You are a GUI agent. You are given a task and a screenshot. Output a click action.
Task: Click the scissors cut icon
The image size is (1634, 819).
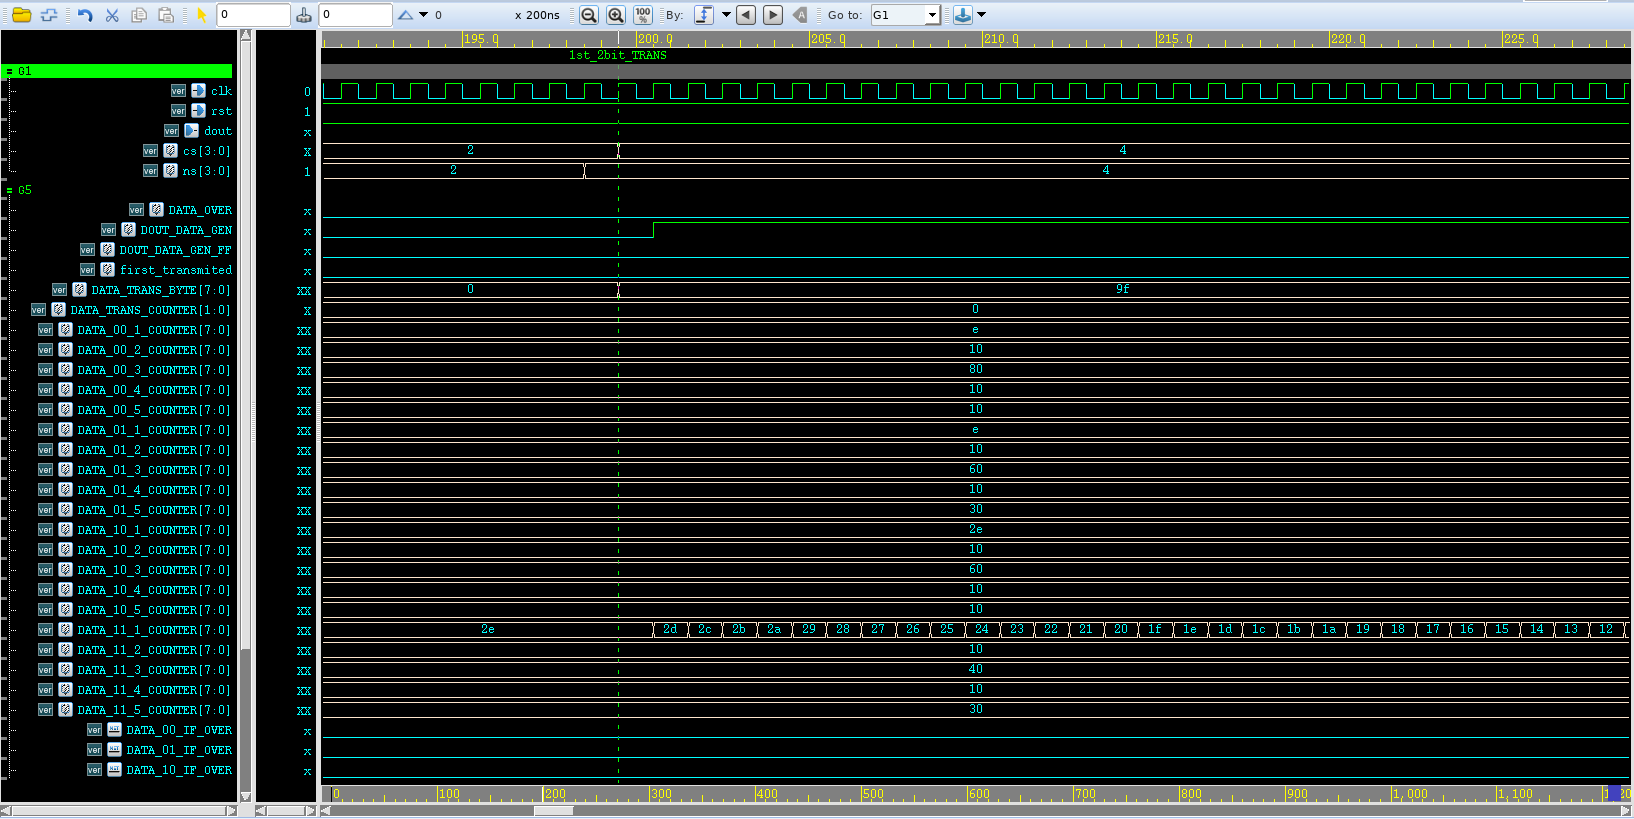point(112,14)
